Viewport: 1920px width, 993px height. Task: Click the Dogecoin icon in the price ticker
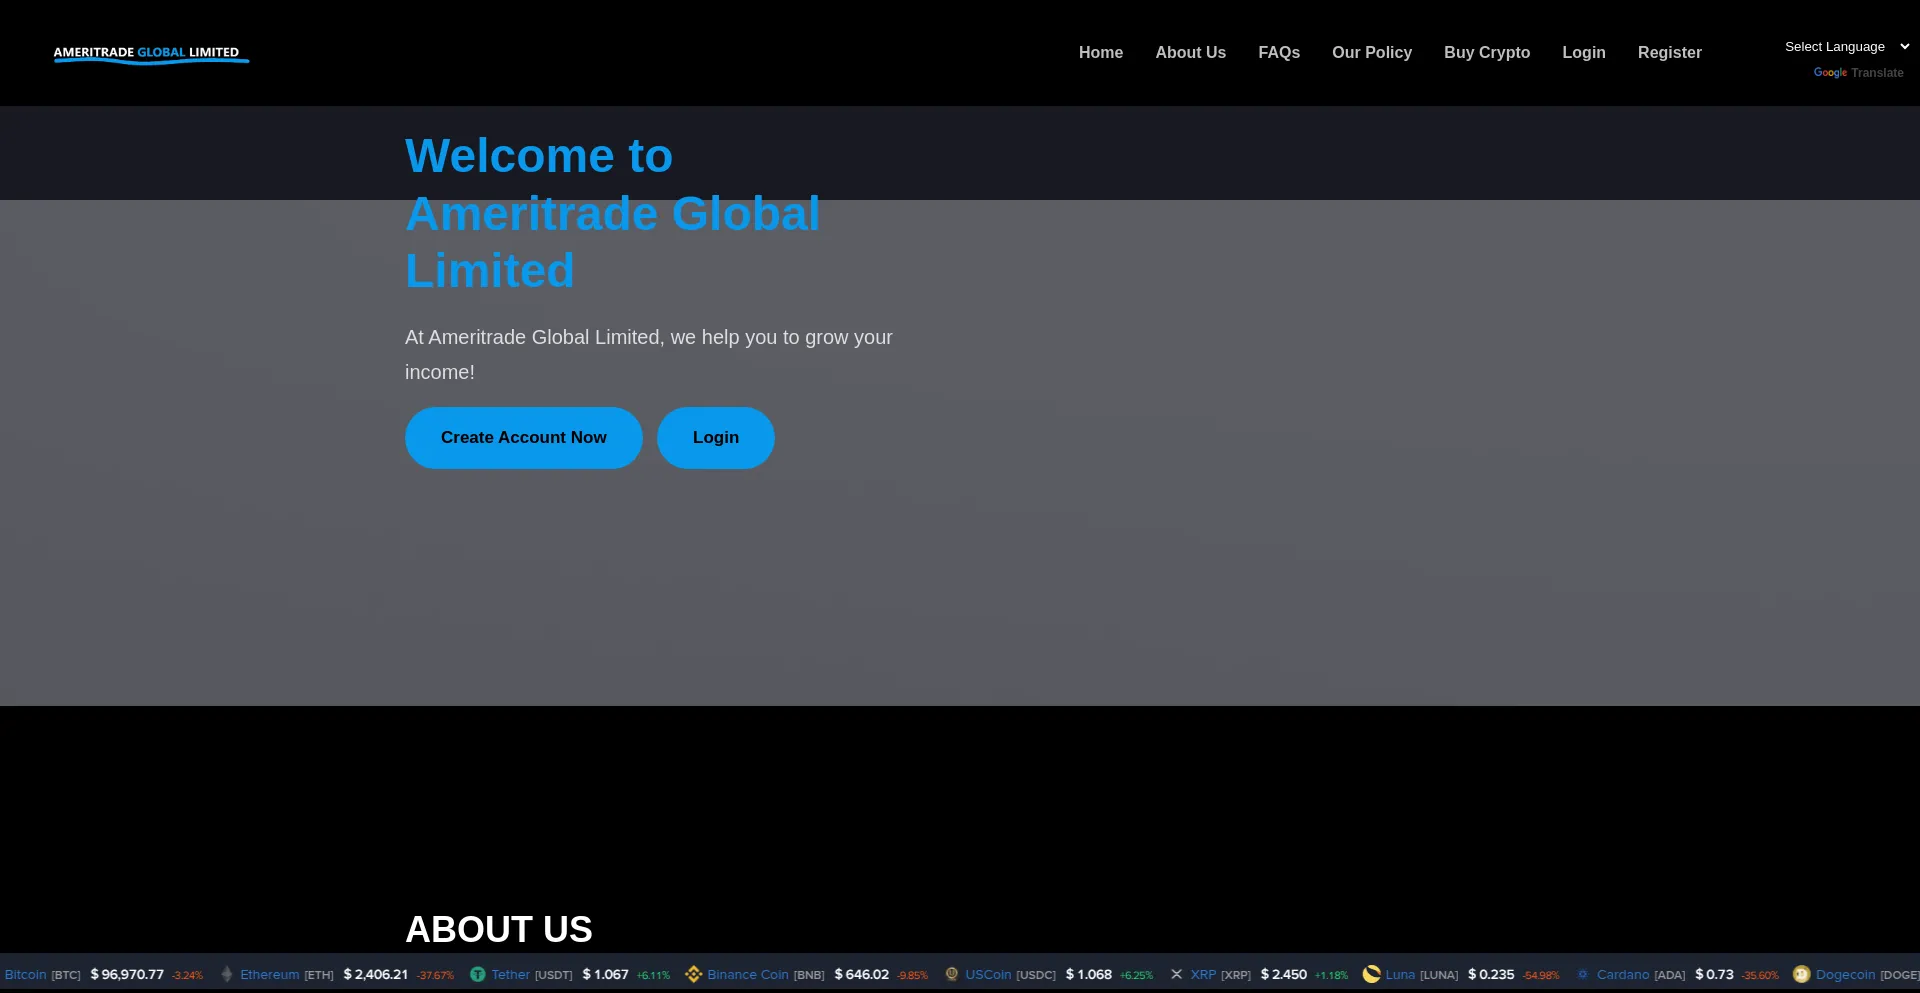[1802, 974]
